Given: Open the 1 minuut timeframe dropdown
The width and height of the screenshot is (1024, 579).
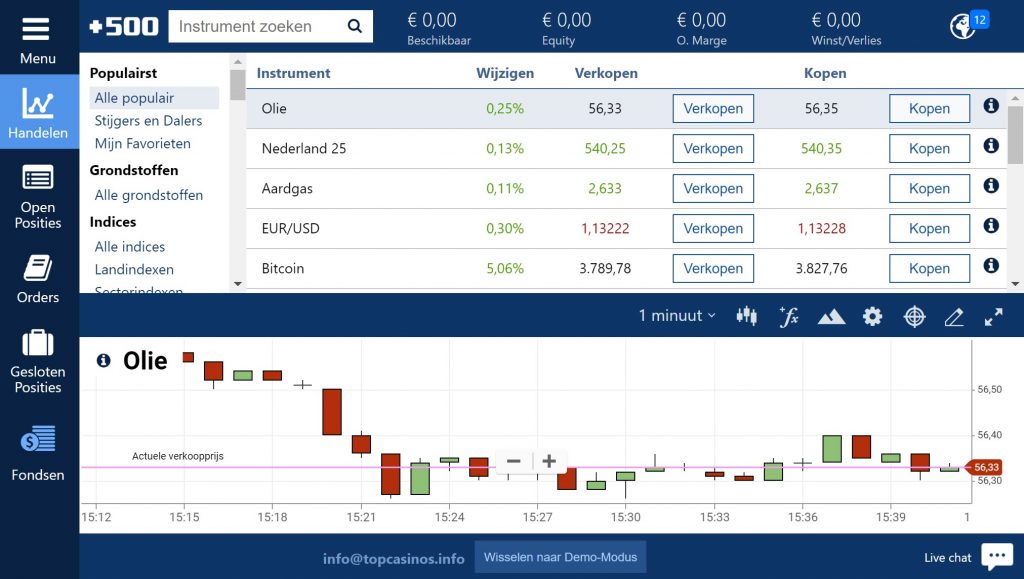Looking at the screenshot, I should tap(677, 316).
